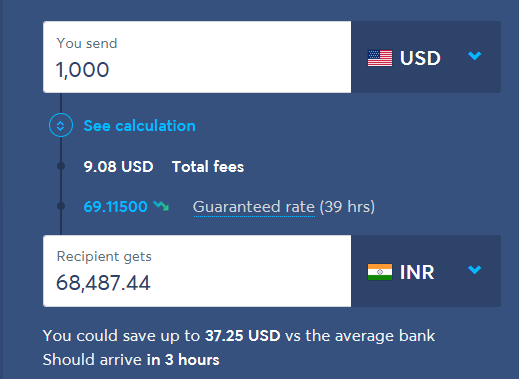The image size is (519, 379).
Task: Click the green rate trend arrow icon
Action: [x=161, y=206]
